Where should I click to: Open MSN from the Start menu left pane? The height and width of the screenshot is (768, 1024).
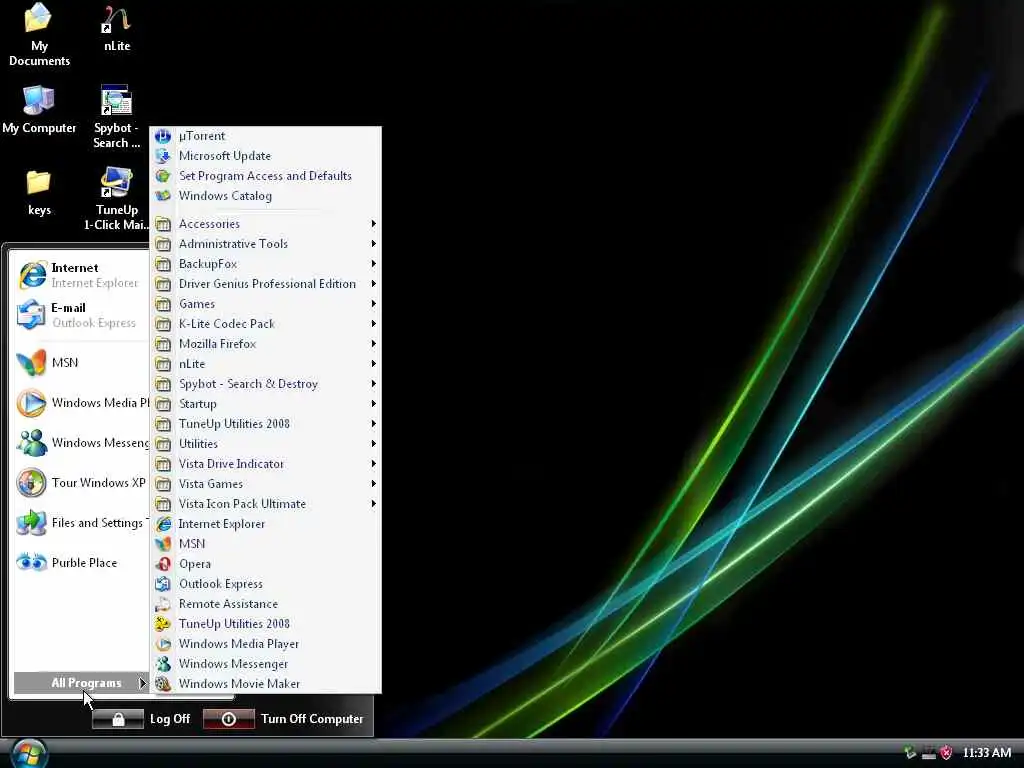pos(81,362)
